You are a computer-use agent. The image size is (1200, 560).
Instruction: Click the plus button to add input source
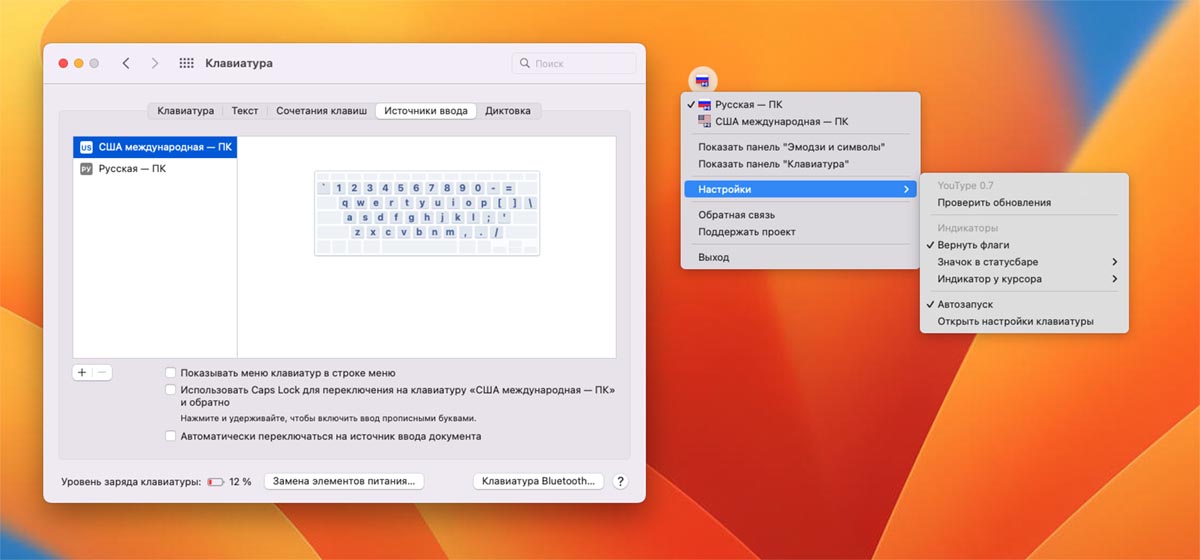(x=82, y=372)
